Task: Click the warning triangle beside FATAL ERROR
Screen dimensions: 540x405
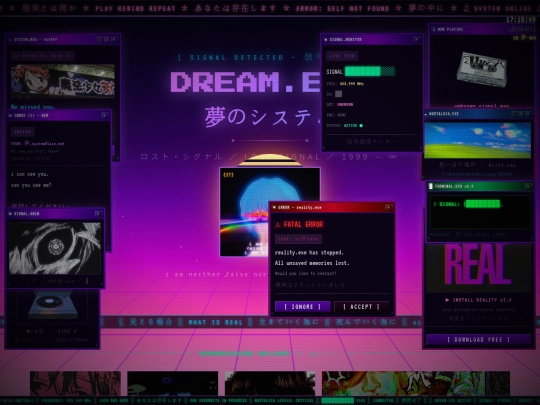Action: point(278,225)
